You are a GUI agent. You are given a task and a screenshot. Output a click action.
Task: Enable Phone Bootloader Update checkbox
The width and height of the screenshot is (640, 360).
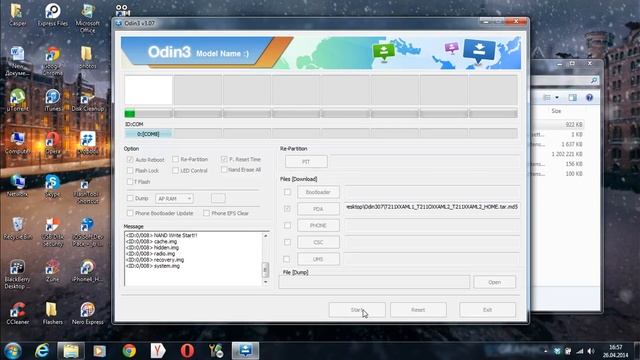130,213
